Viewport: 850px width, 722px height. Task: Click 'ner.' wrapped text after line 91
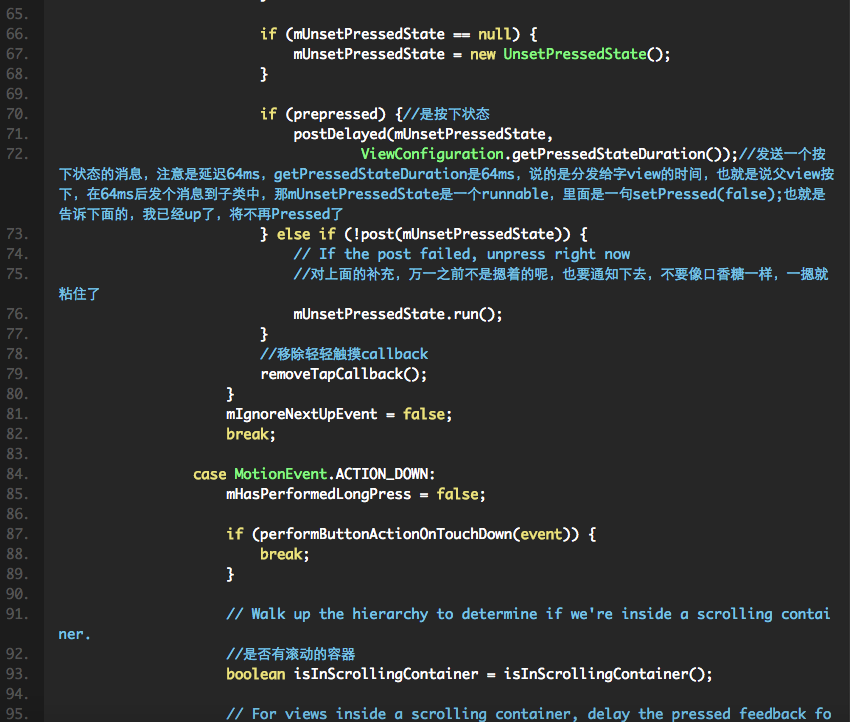[74, 634]
